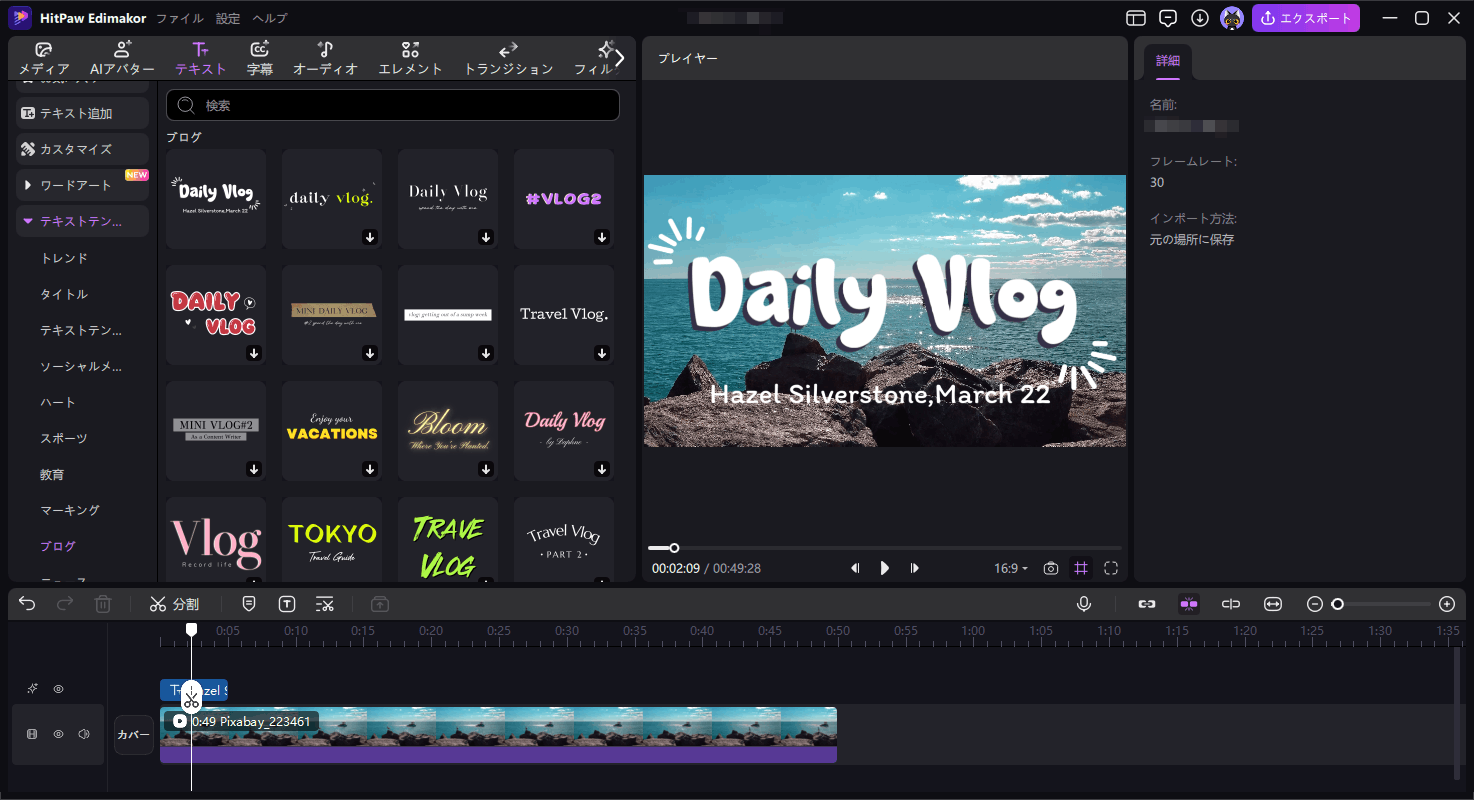
Task: Toggle the timeline link icon
Action: (1147, 604)
